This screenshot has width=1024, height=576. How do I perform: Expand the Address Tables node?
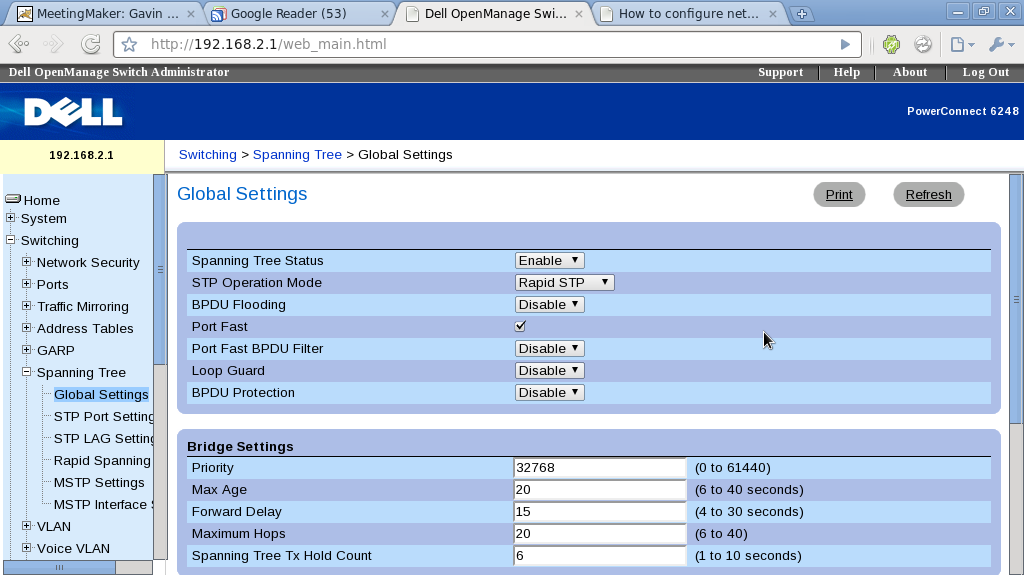[x=27, y=328]
